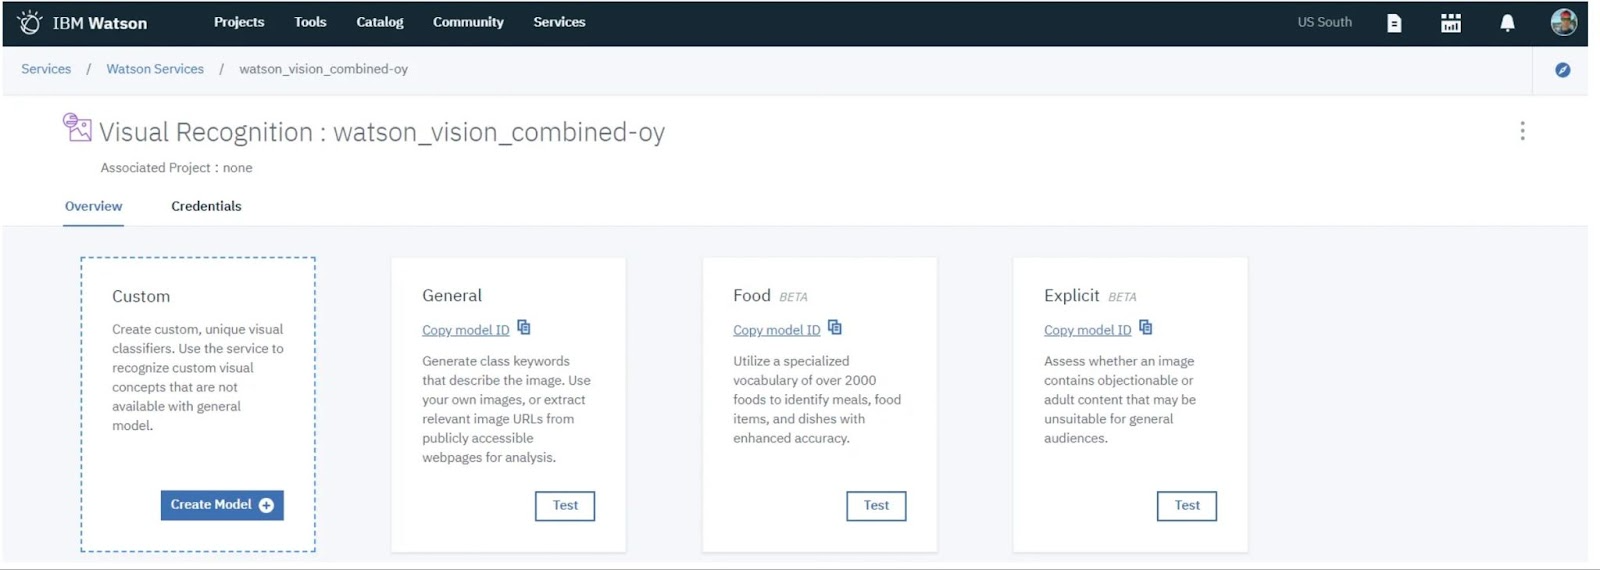The image size is (1600, 570).
Task: Click the Explicit card description text
Action: point(1120,399)
